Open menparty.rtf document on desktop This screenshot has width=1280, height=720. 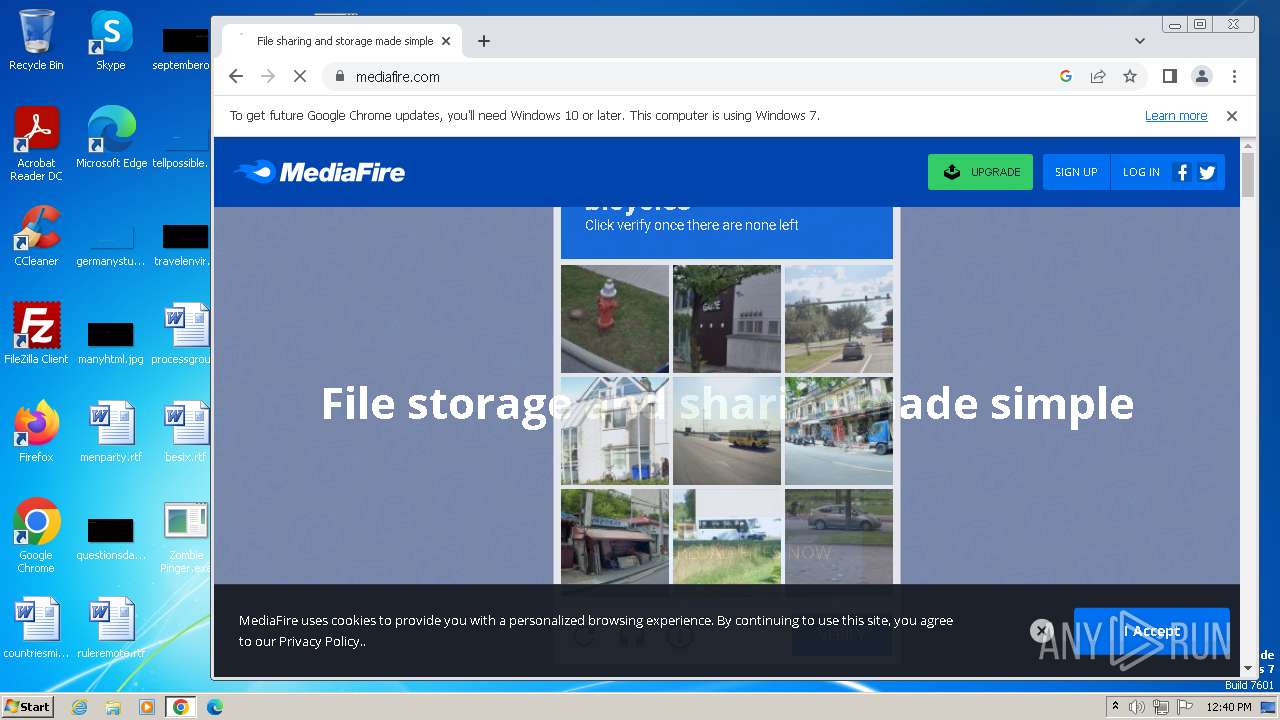(x=111, y=432)
